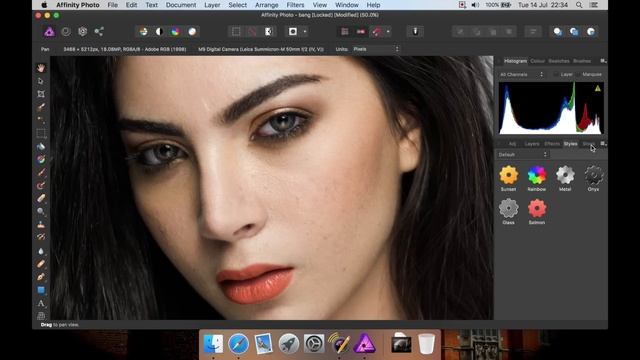Select the Erase Brush tool
The image size is (640, 360).
click(x=41, y=198)
